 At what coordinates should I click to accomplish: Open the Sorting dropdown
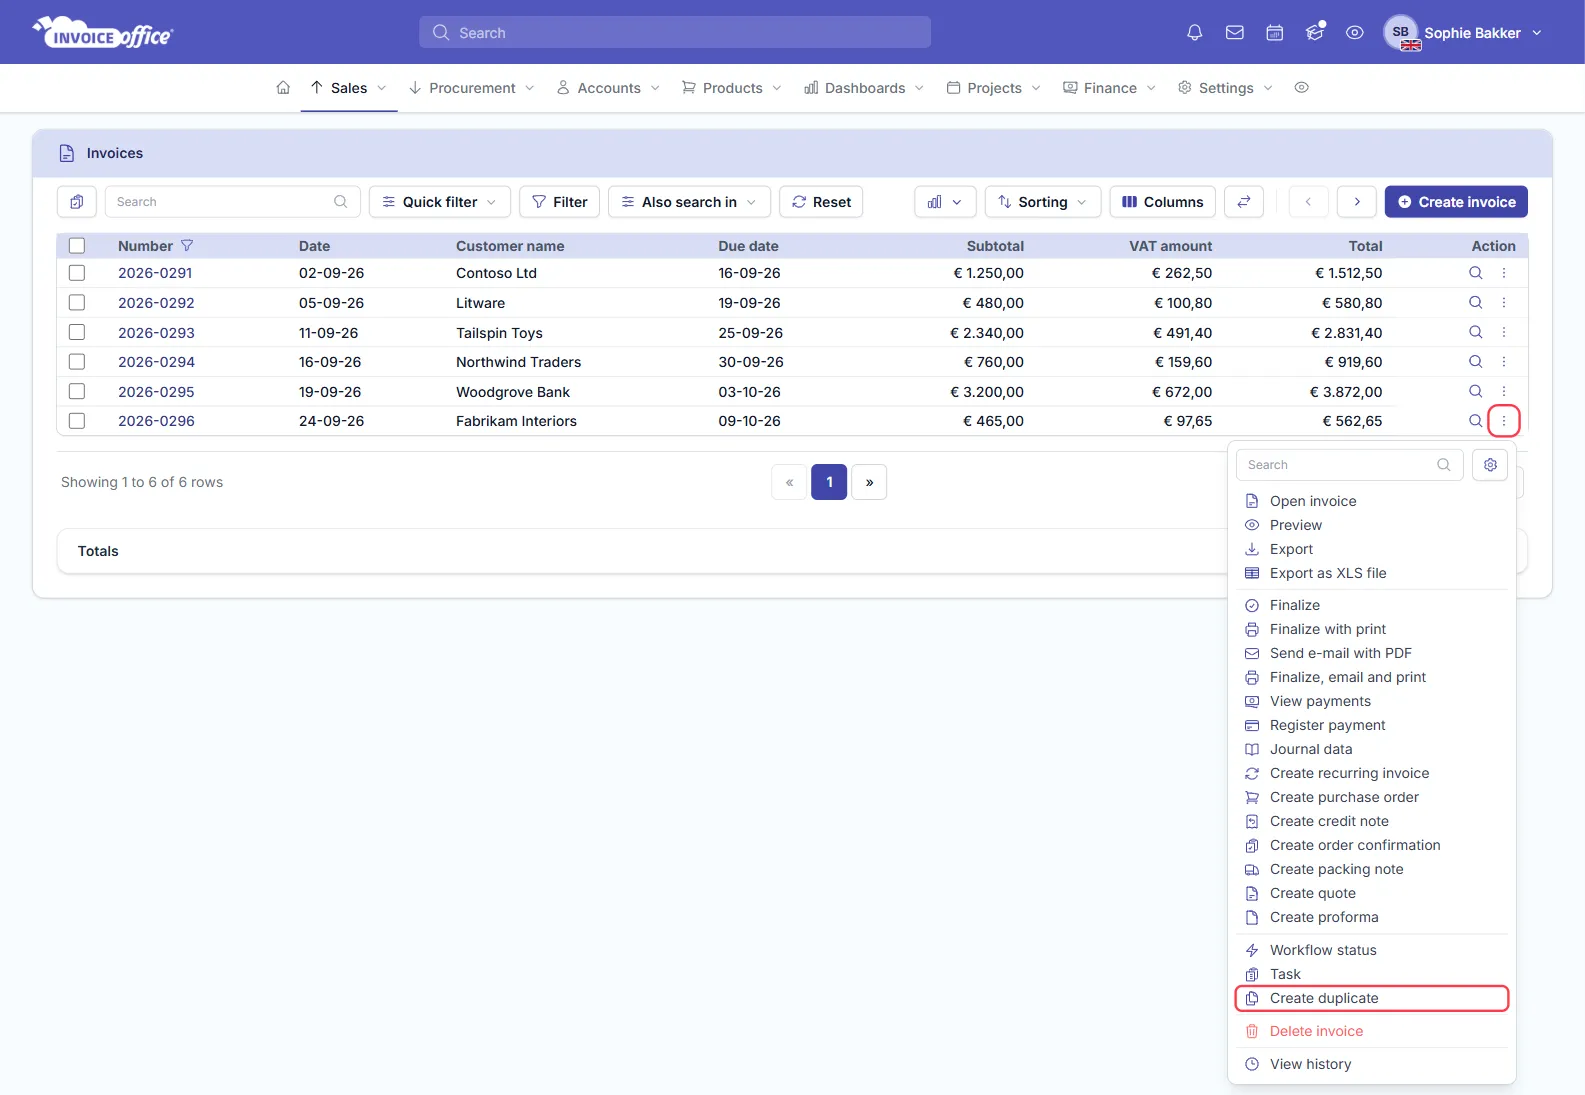point(1043,202)
